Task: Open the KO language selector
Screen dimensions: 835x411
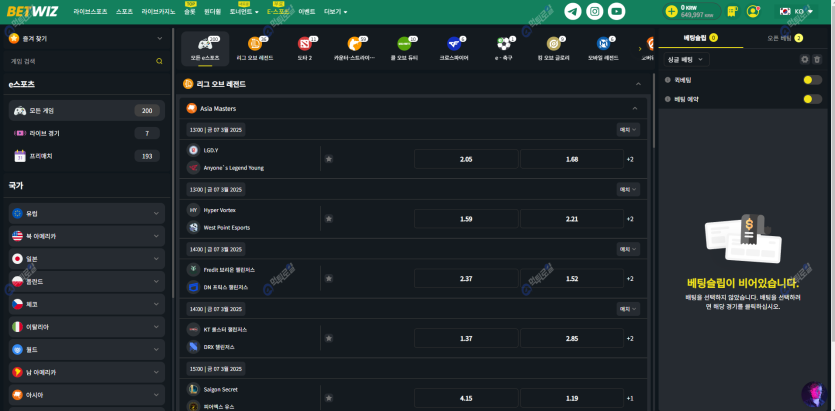Action: tap(797, 11)
